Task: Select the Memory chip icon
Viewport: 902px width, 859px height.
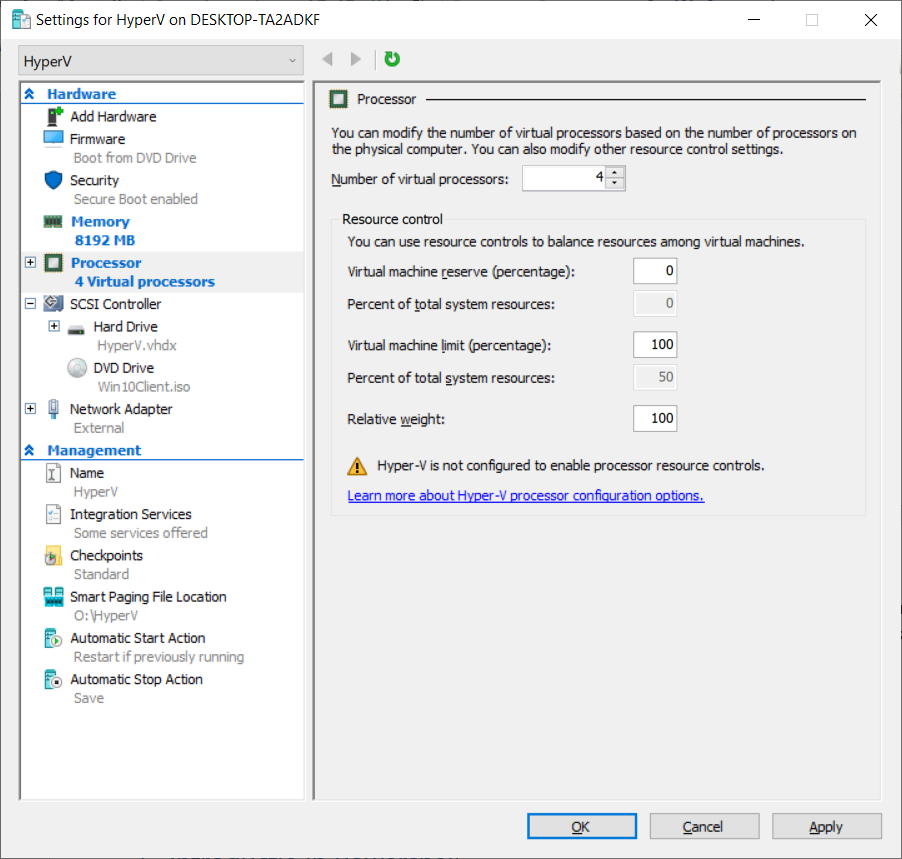Action: point(54,222)
